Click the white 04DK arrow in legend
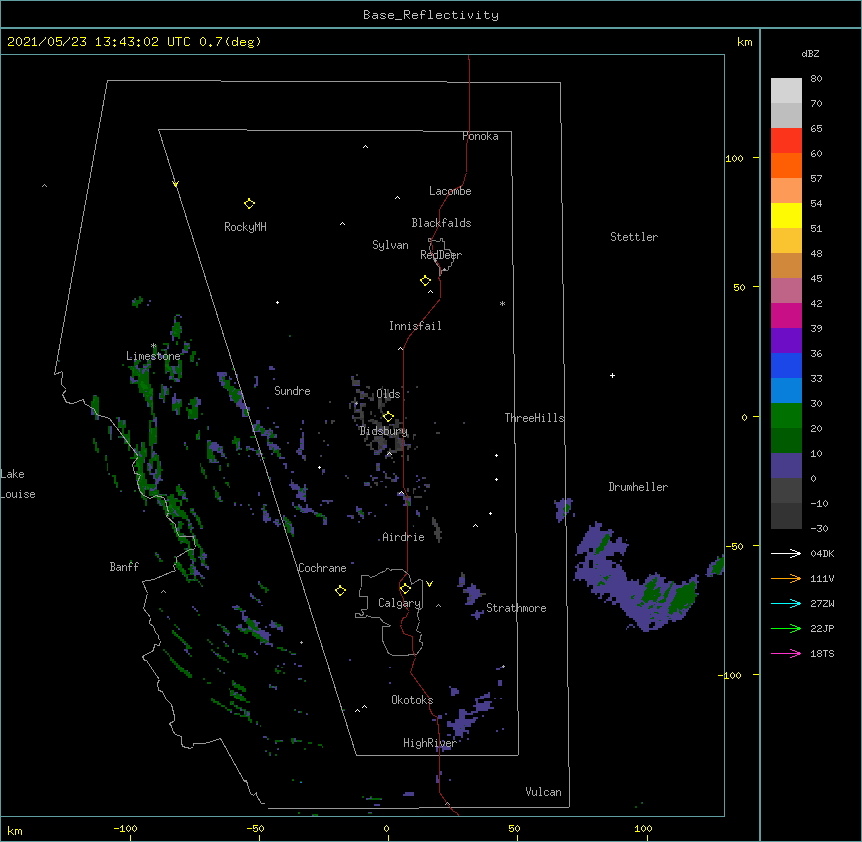The width and height of the screenshot is (862, 842). [786, 553]
